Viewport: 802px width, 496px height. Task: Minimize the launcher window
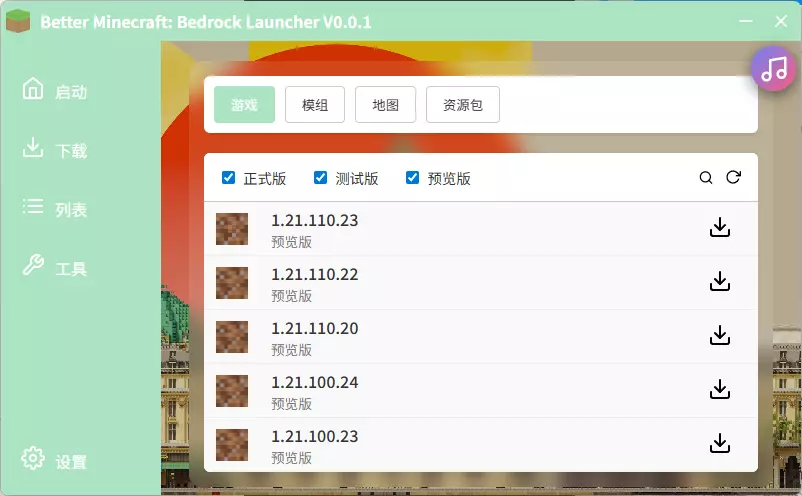click(746, 21)
